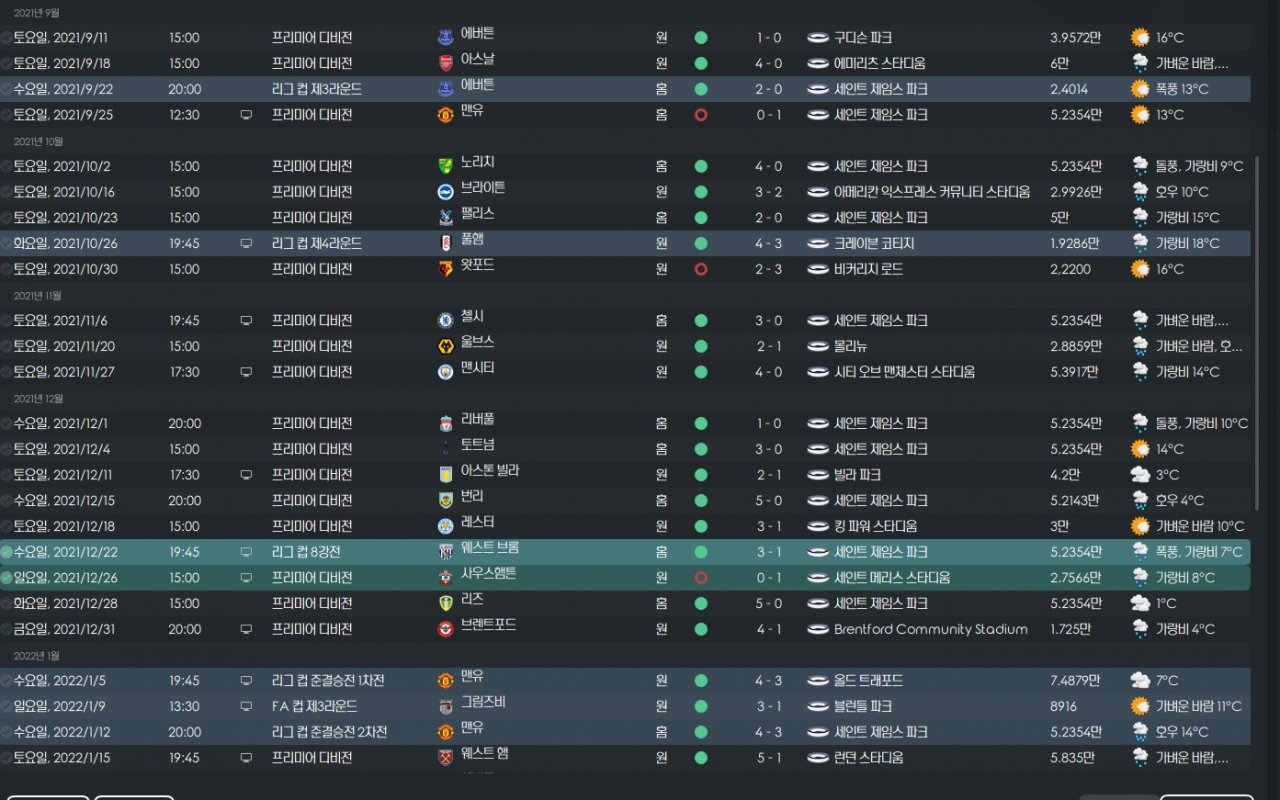The image size is (1280, 800).
Task: Untick the checked mark for the 2021/12/26 match
Action: click(6, 578)
